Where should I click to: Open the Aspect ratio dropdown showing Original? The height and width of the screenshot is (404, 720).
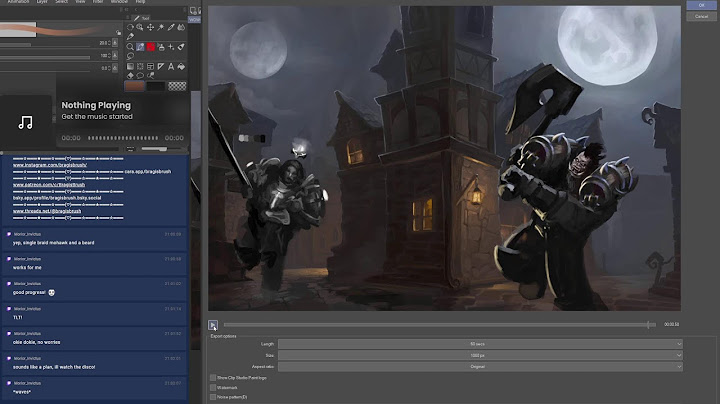(480, 366)
